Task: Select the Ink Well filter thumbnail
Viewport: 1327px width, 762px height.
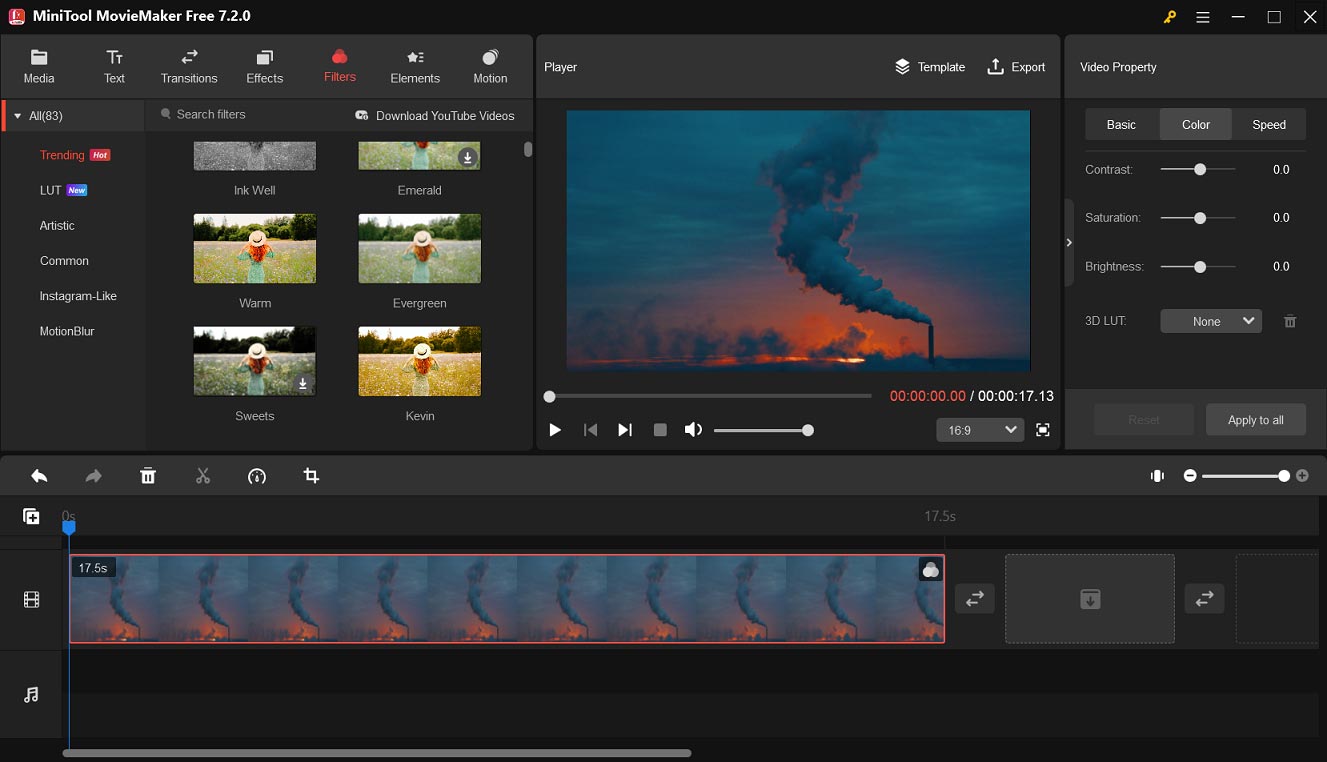Action: click(x=255, y=156)
